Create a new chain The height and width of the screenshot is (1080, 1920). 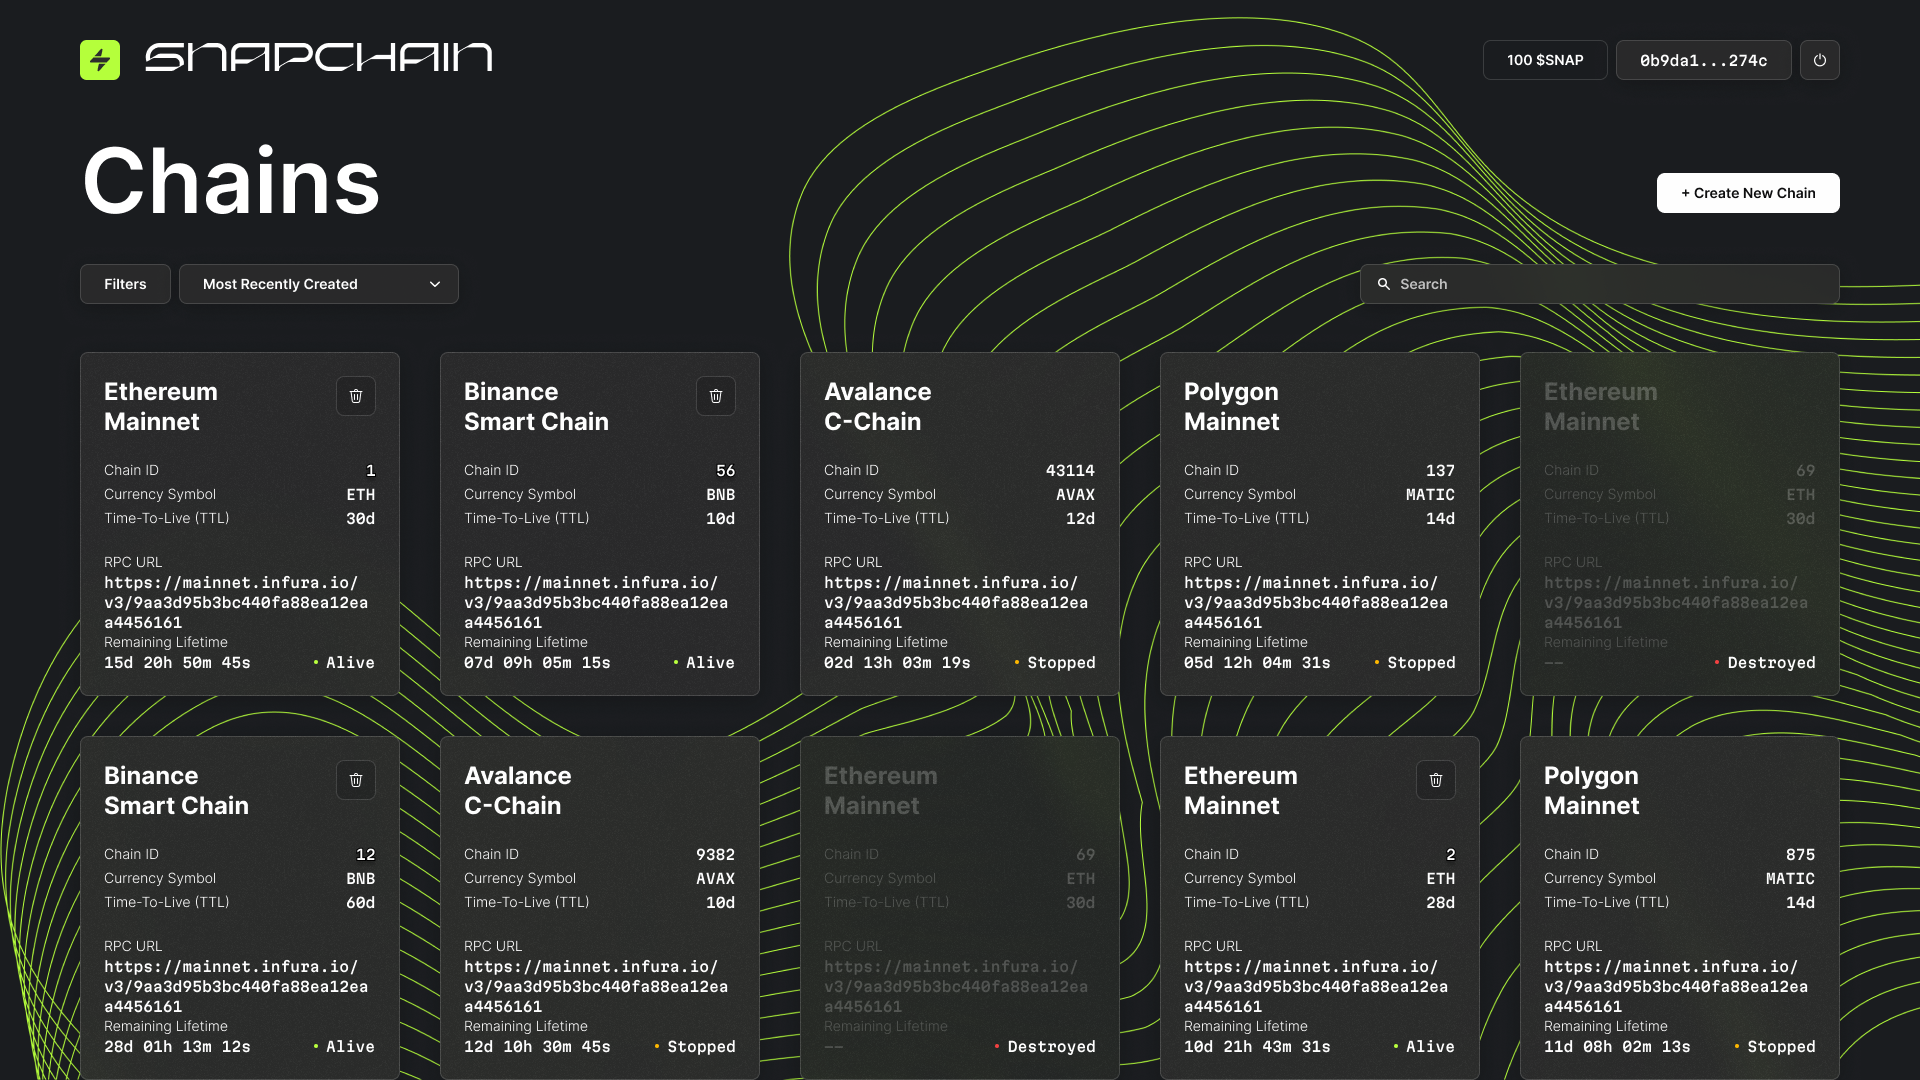1748,193
